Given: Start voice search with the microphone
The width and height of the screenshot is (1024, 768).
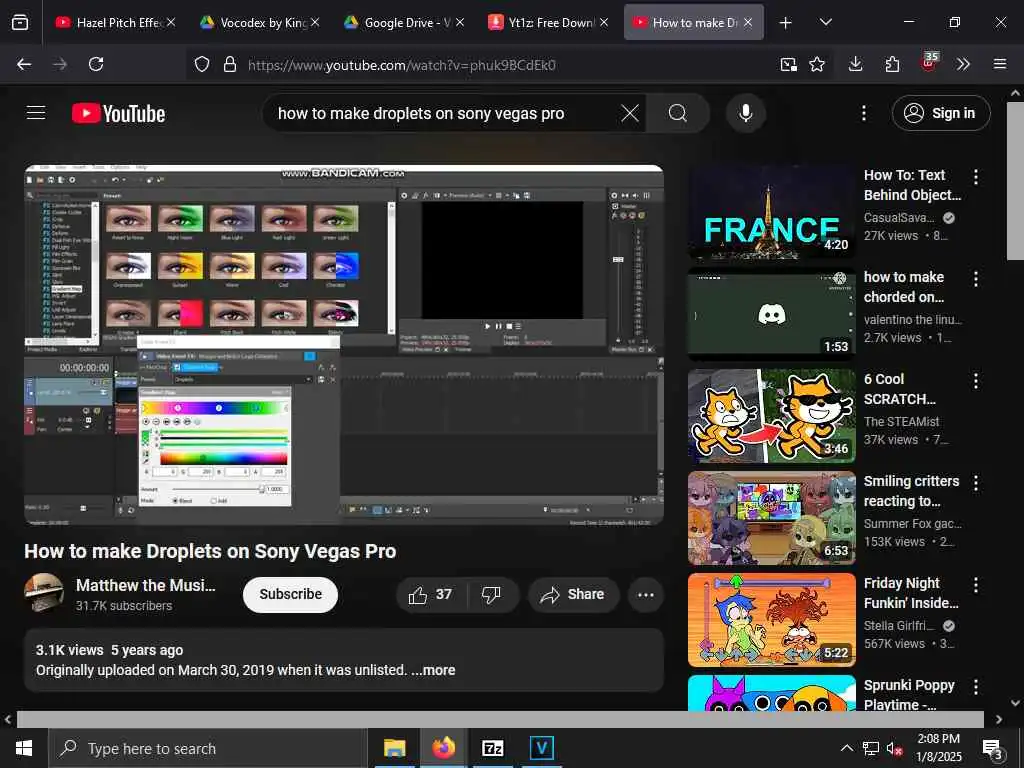Looking at the screenshot, I should coord(745,113).
